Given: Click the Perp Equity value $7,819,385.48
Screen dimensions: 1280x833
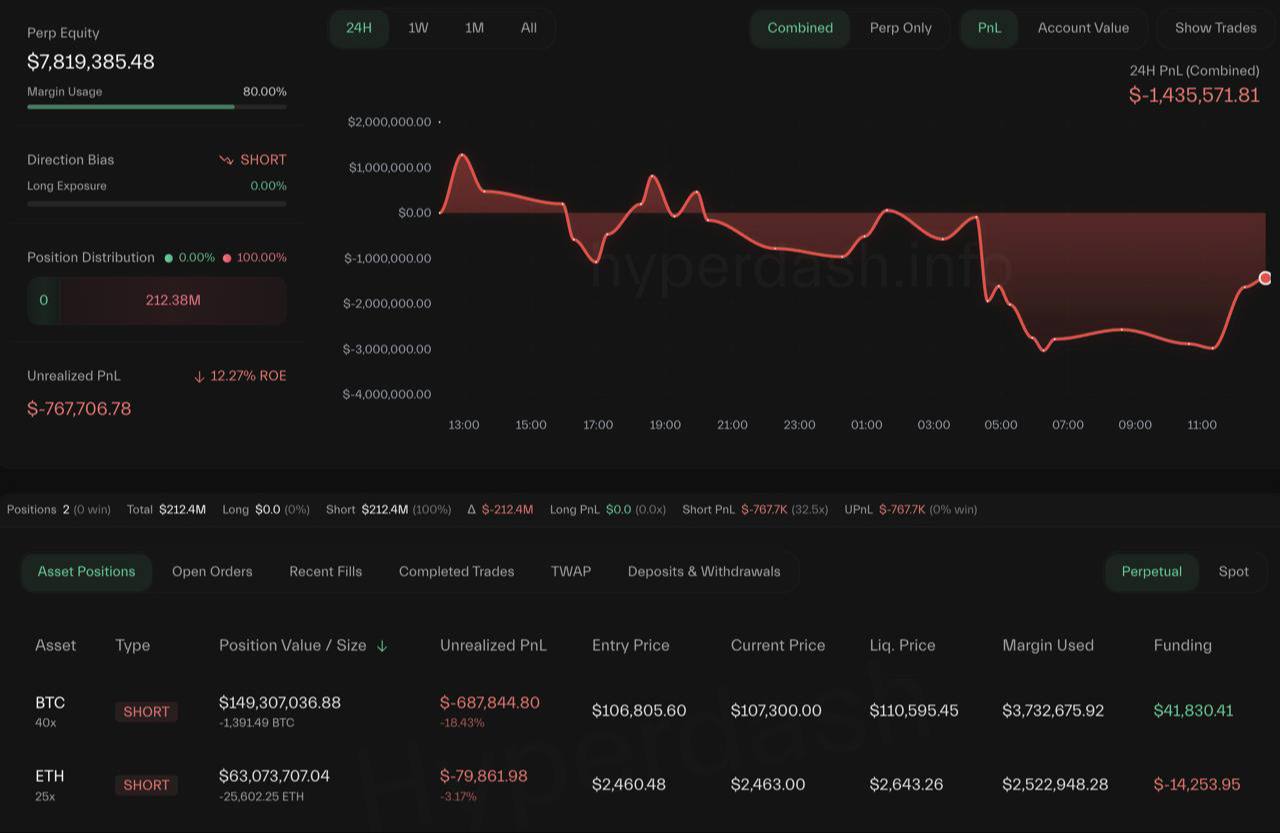Looking at the screenshot, I should [x=91, y=62].
